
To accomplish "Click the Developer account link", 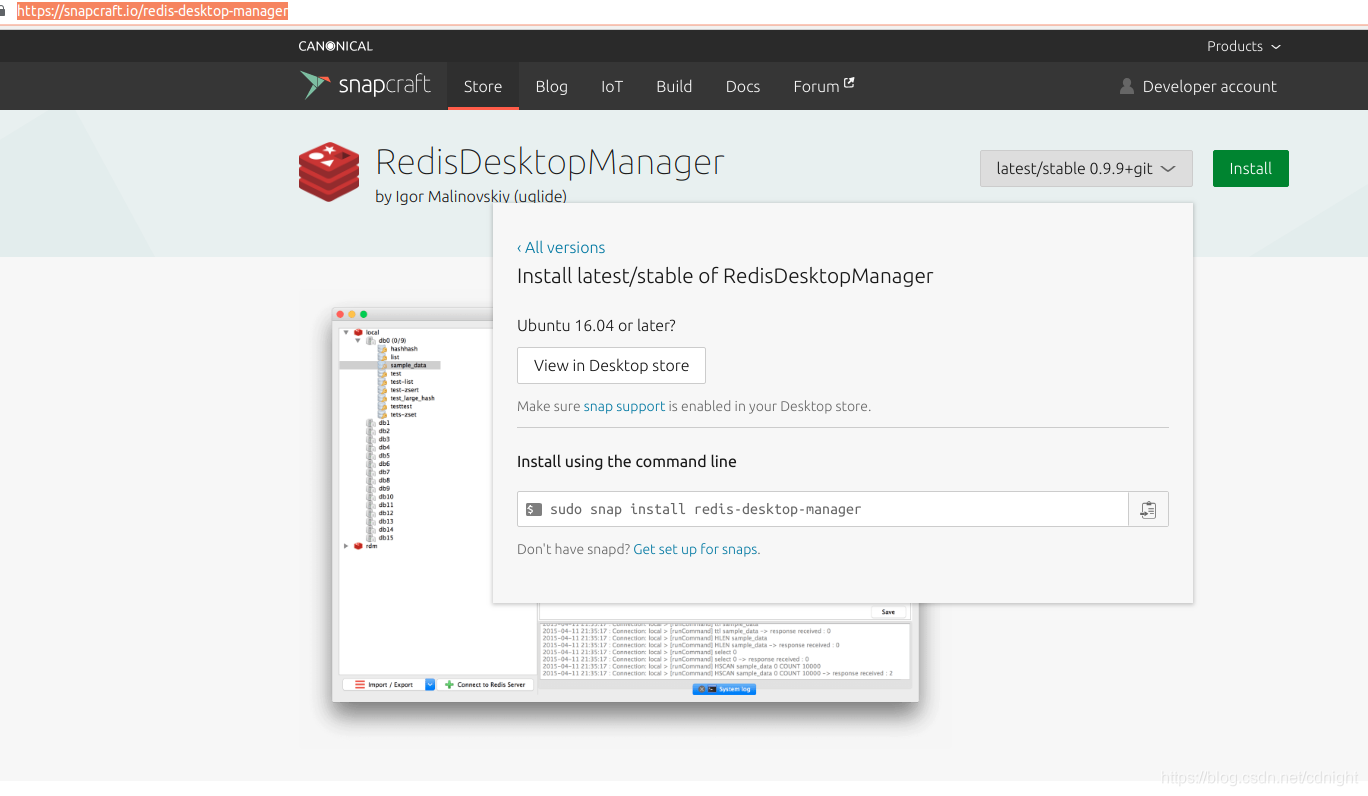I will 1209,86.
